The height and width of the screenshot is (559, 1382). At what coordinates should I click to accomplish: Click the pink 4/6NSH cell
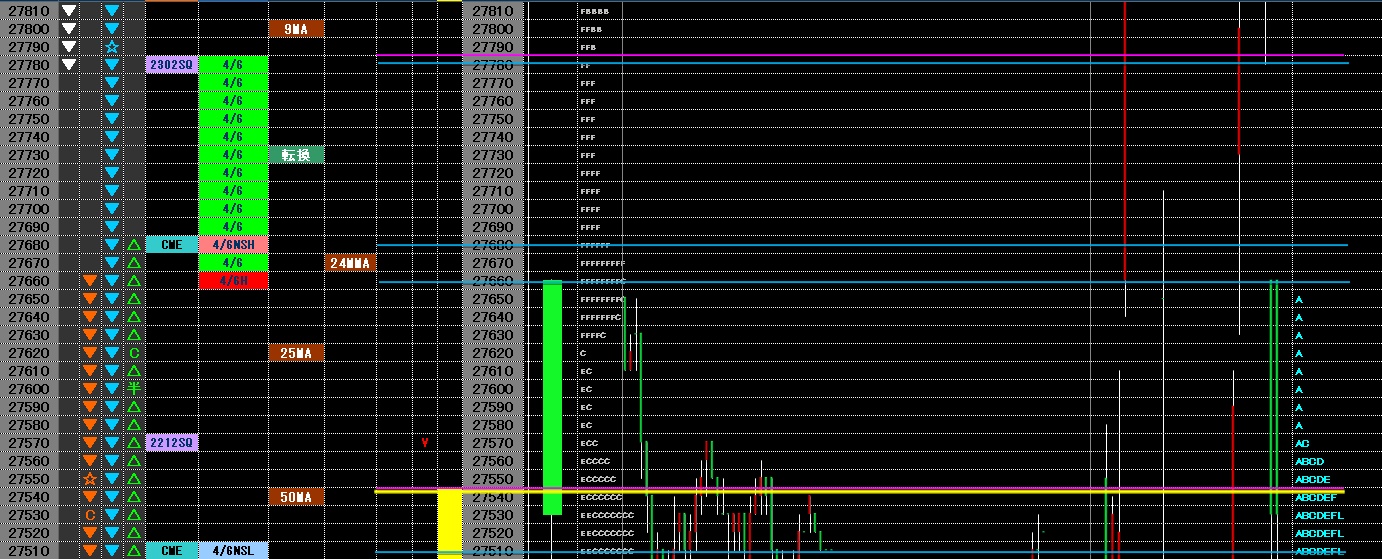[x=233, y=245]
